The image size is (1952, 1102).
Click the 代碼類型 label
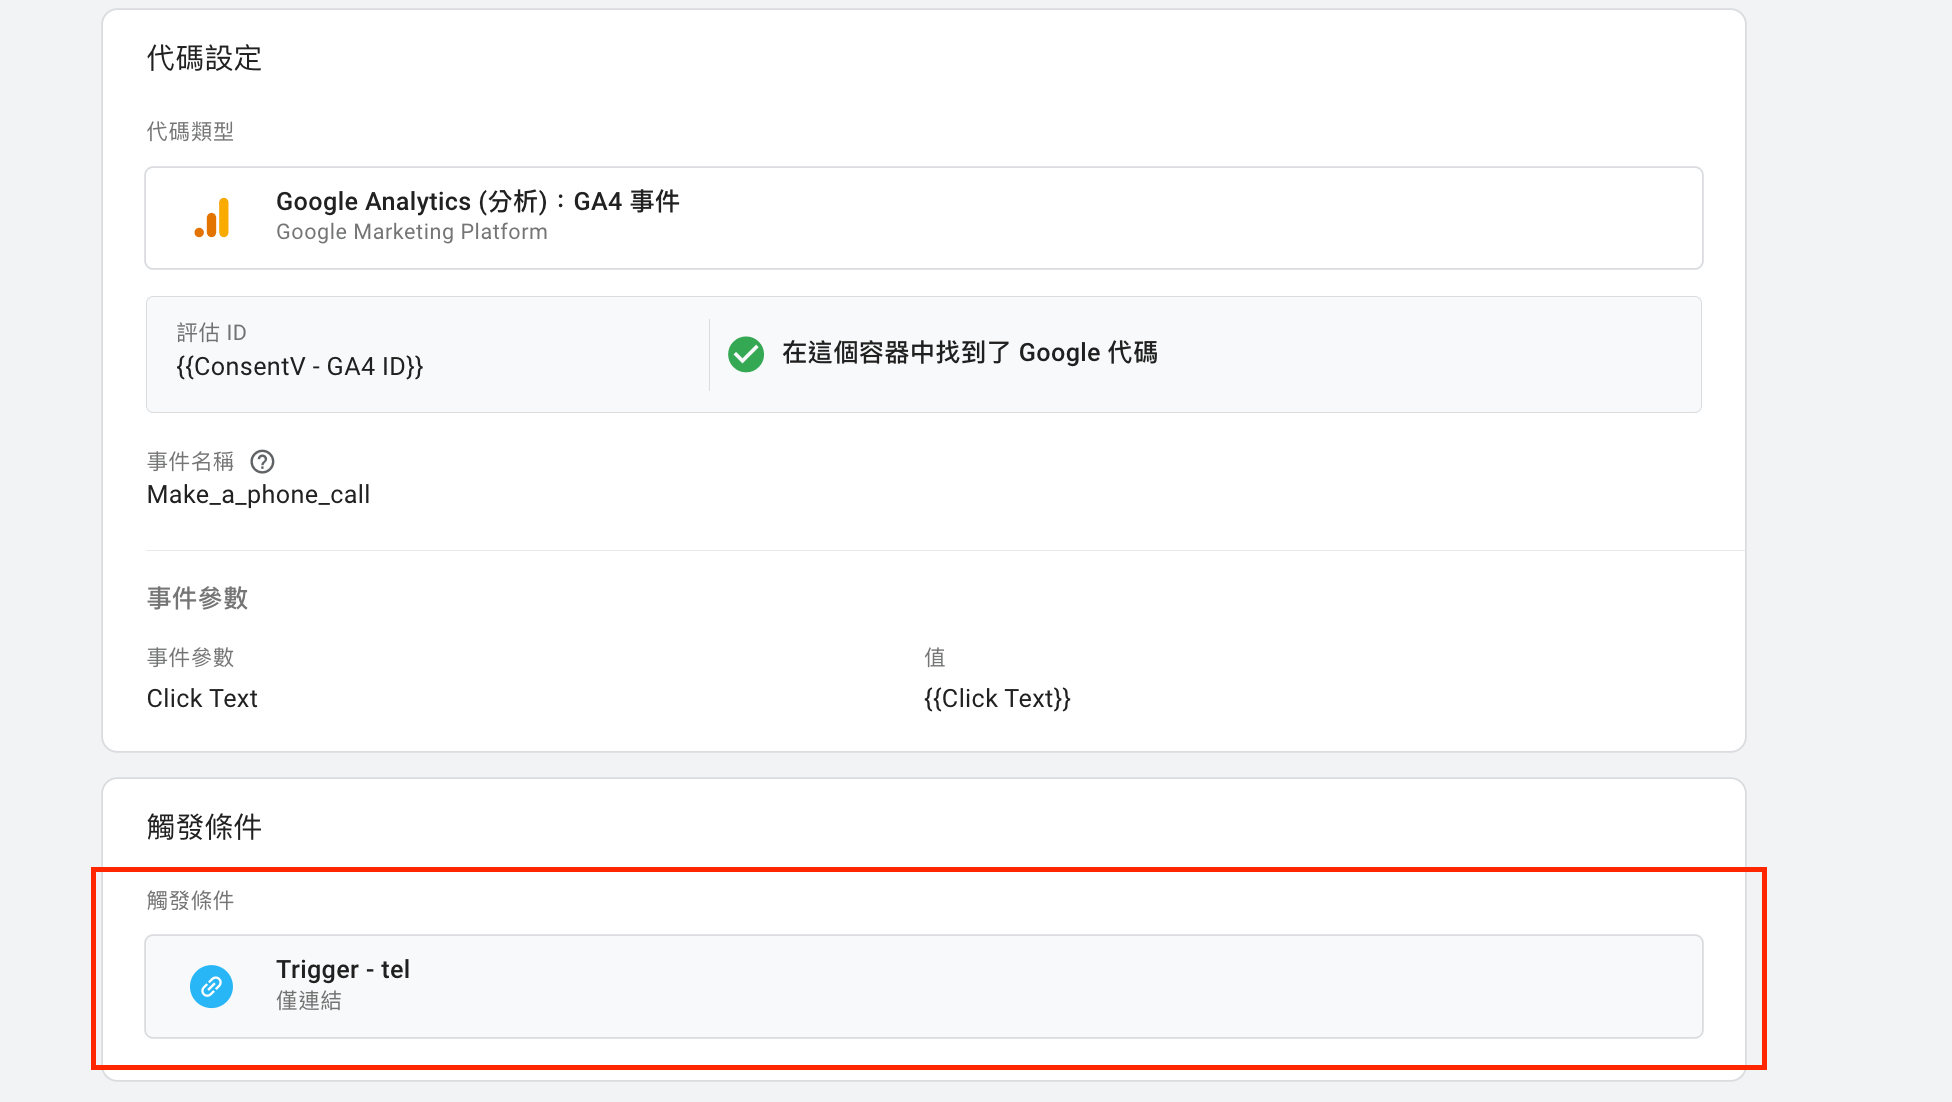tap(190, 131)
